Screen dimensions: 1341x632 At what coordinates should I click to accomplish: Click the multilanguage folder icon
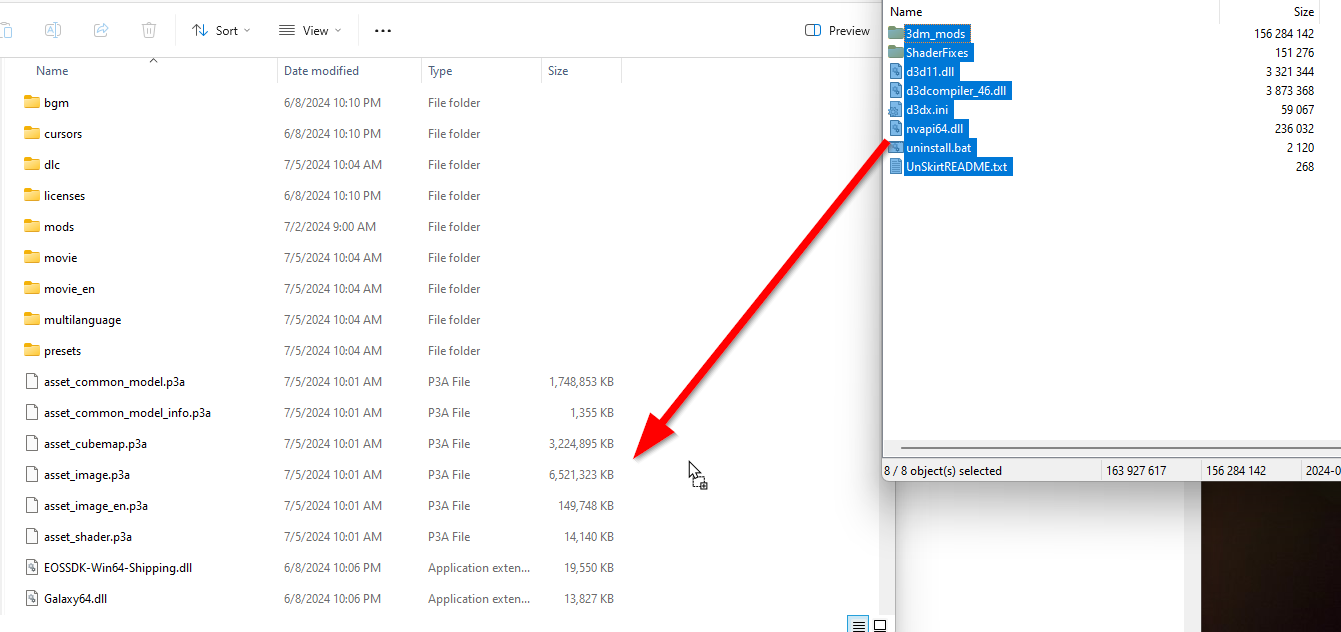[31, 320]
